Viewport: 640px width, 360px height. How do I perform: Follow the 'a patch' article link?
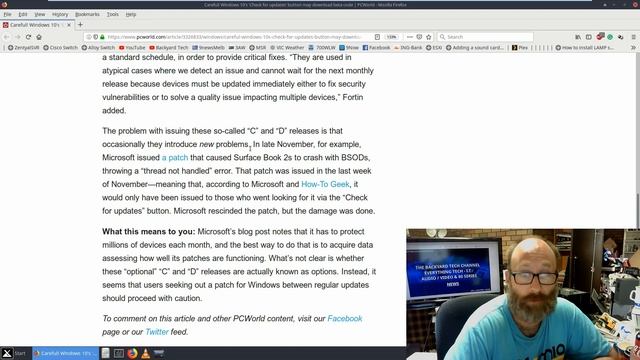coord(175,158)
